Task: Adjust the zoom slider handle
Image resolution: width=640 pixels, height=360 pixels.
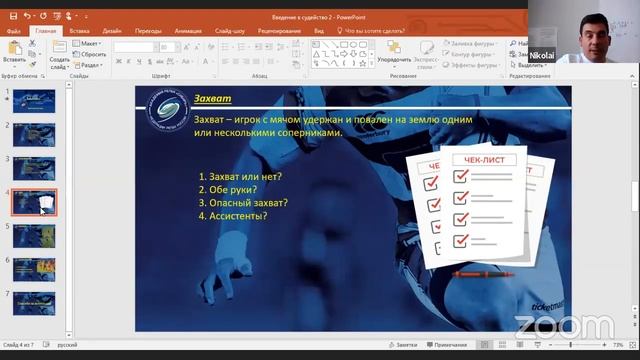Action: [571, 345]
